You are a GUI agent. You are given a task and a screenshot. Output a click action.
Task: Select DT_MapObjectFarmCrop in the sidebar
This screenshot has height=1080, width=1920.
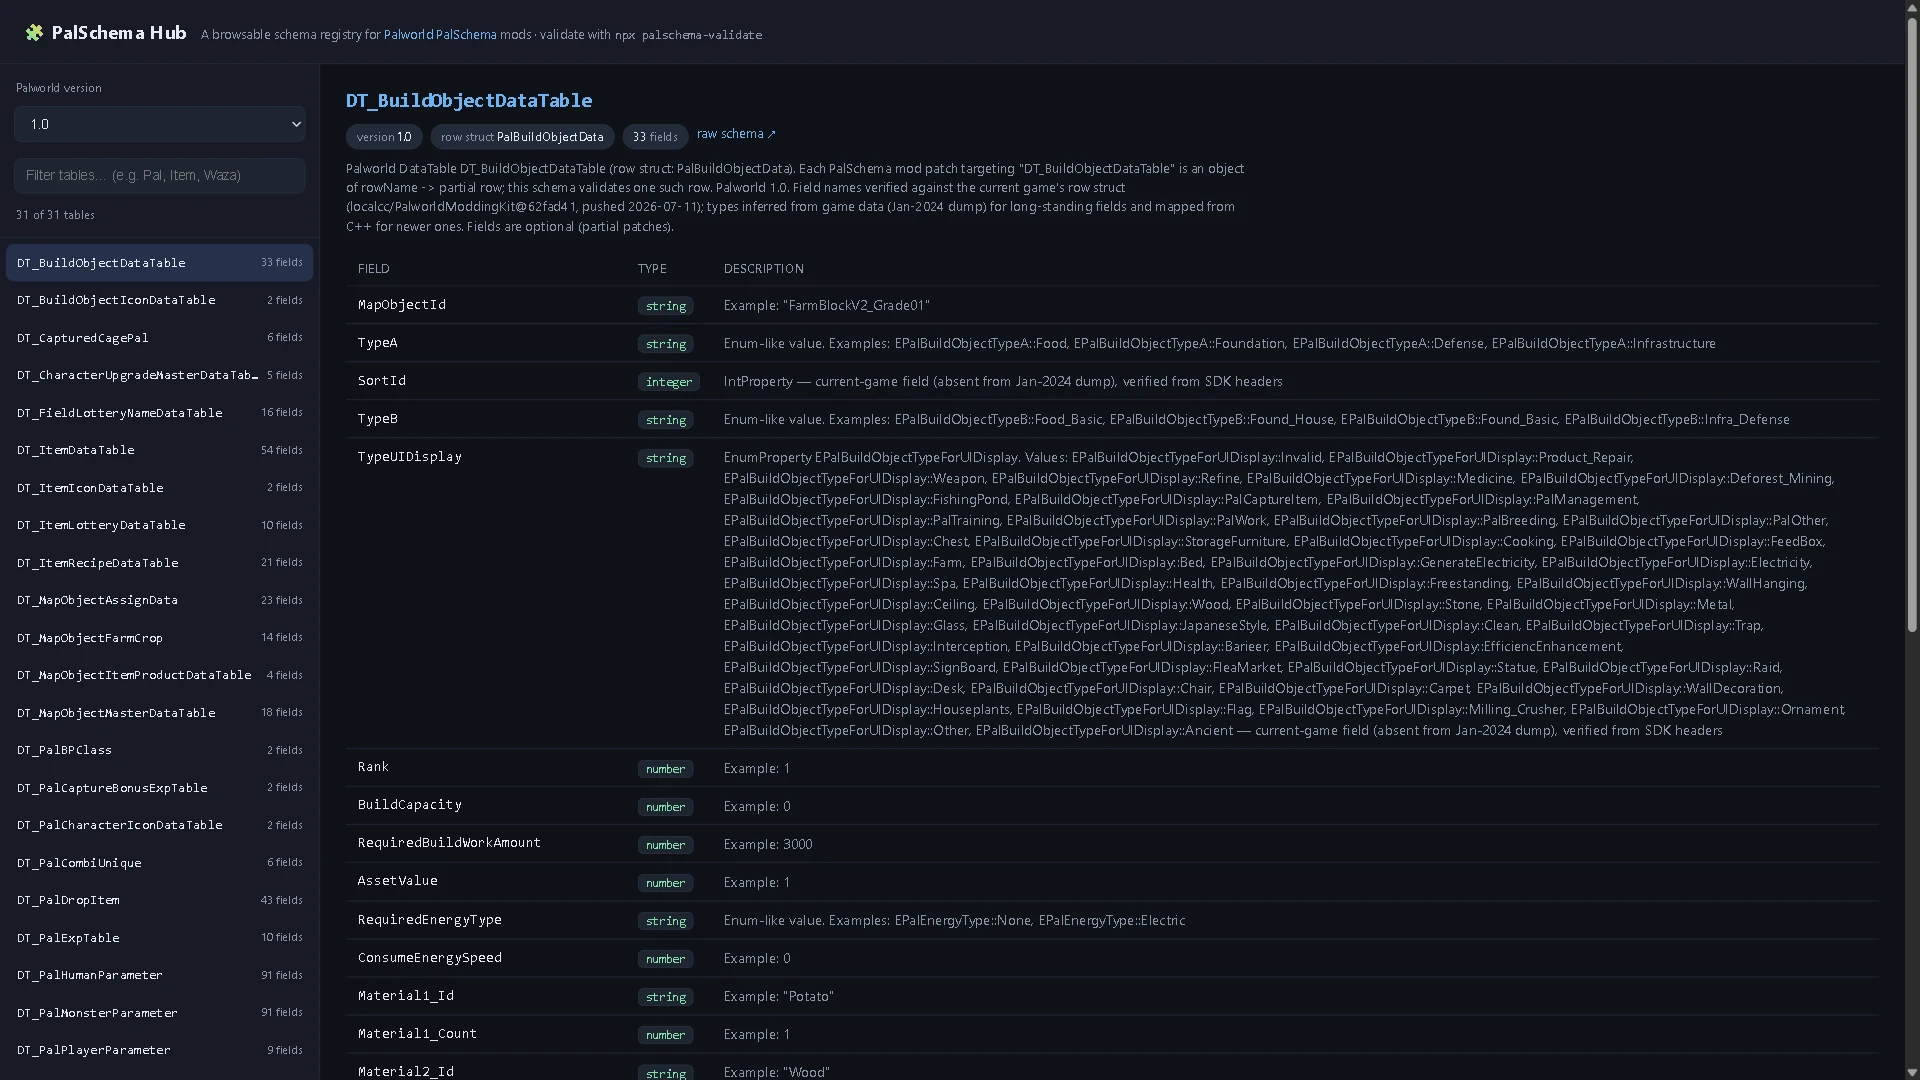click(160, 638)
